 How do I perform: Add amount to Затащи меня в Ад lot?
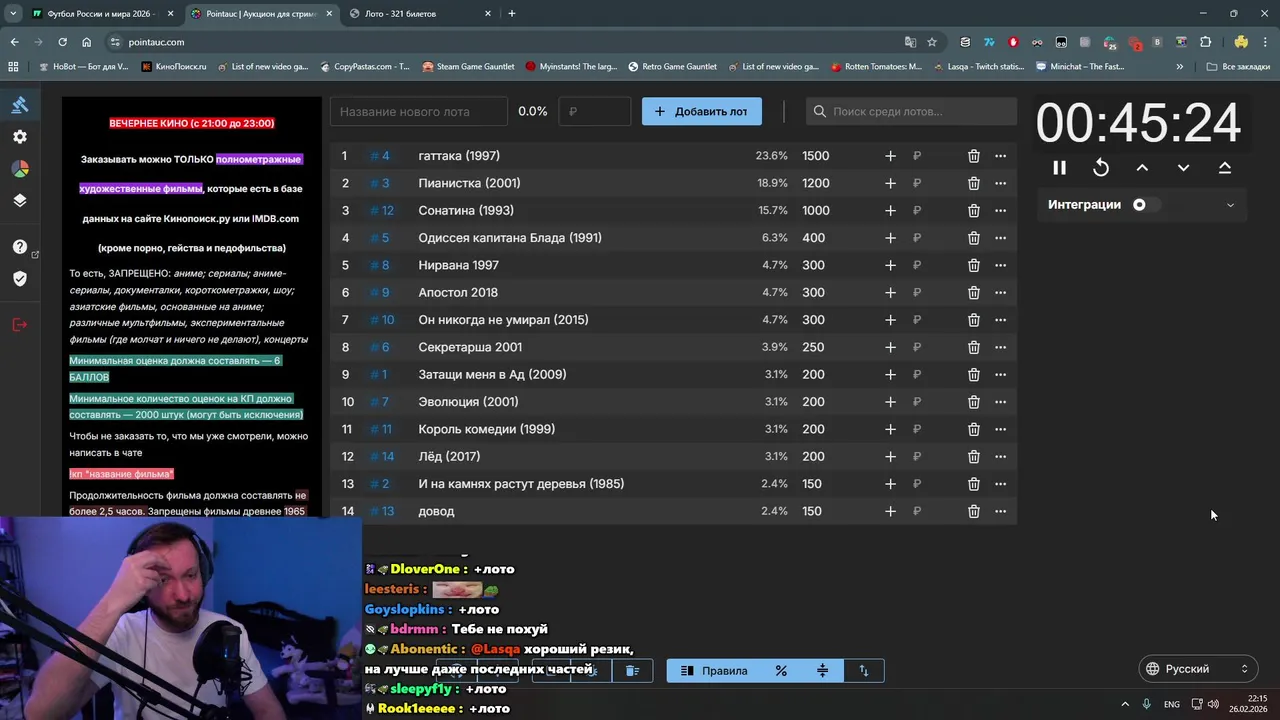(x=890, y=375)
